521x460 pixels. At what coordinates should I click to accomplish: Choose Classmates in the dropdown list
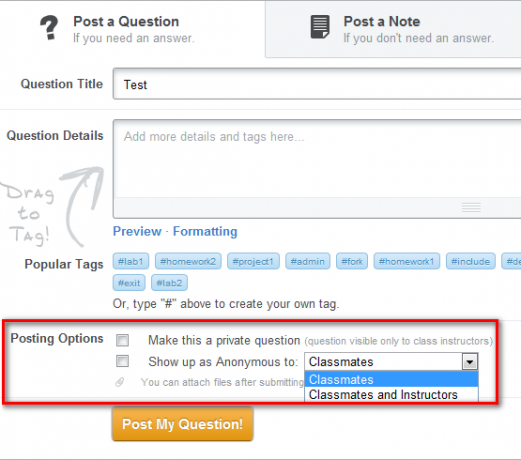[x=391, y=379]
